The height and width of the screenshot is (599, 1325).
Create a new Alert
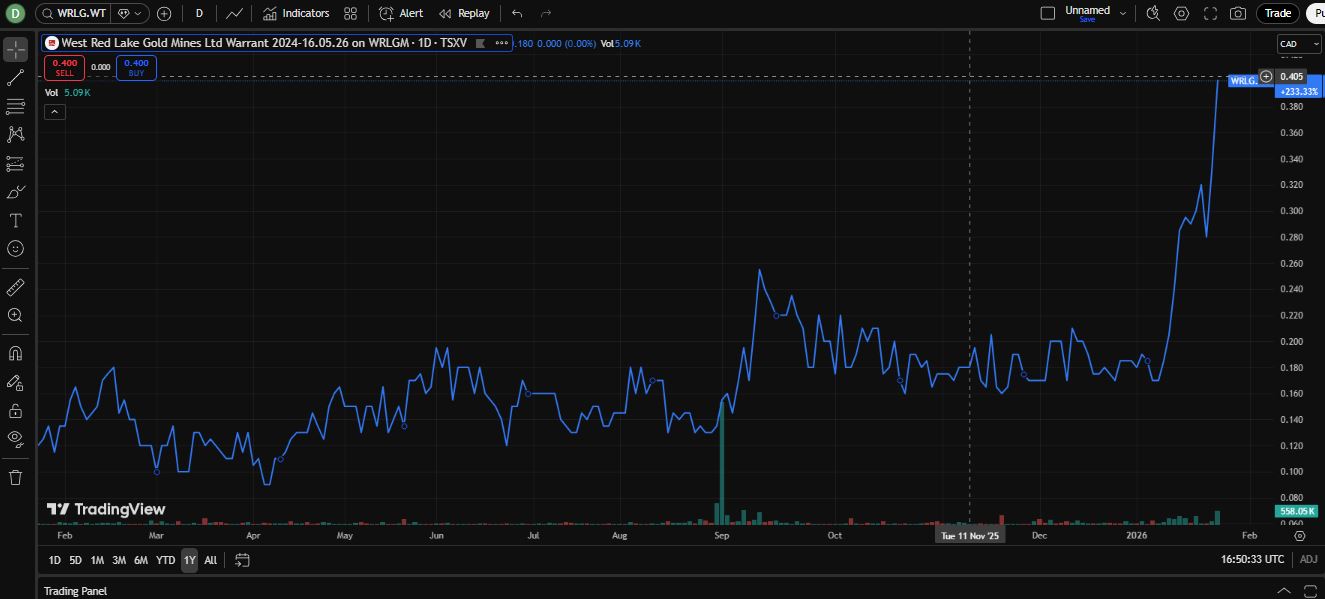coord(401,13)
